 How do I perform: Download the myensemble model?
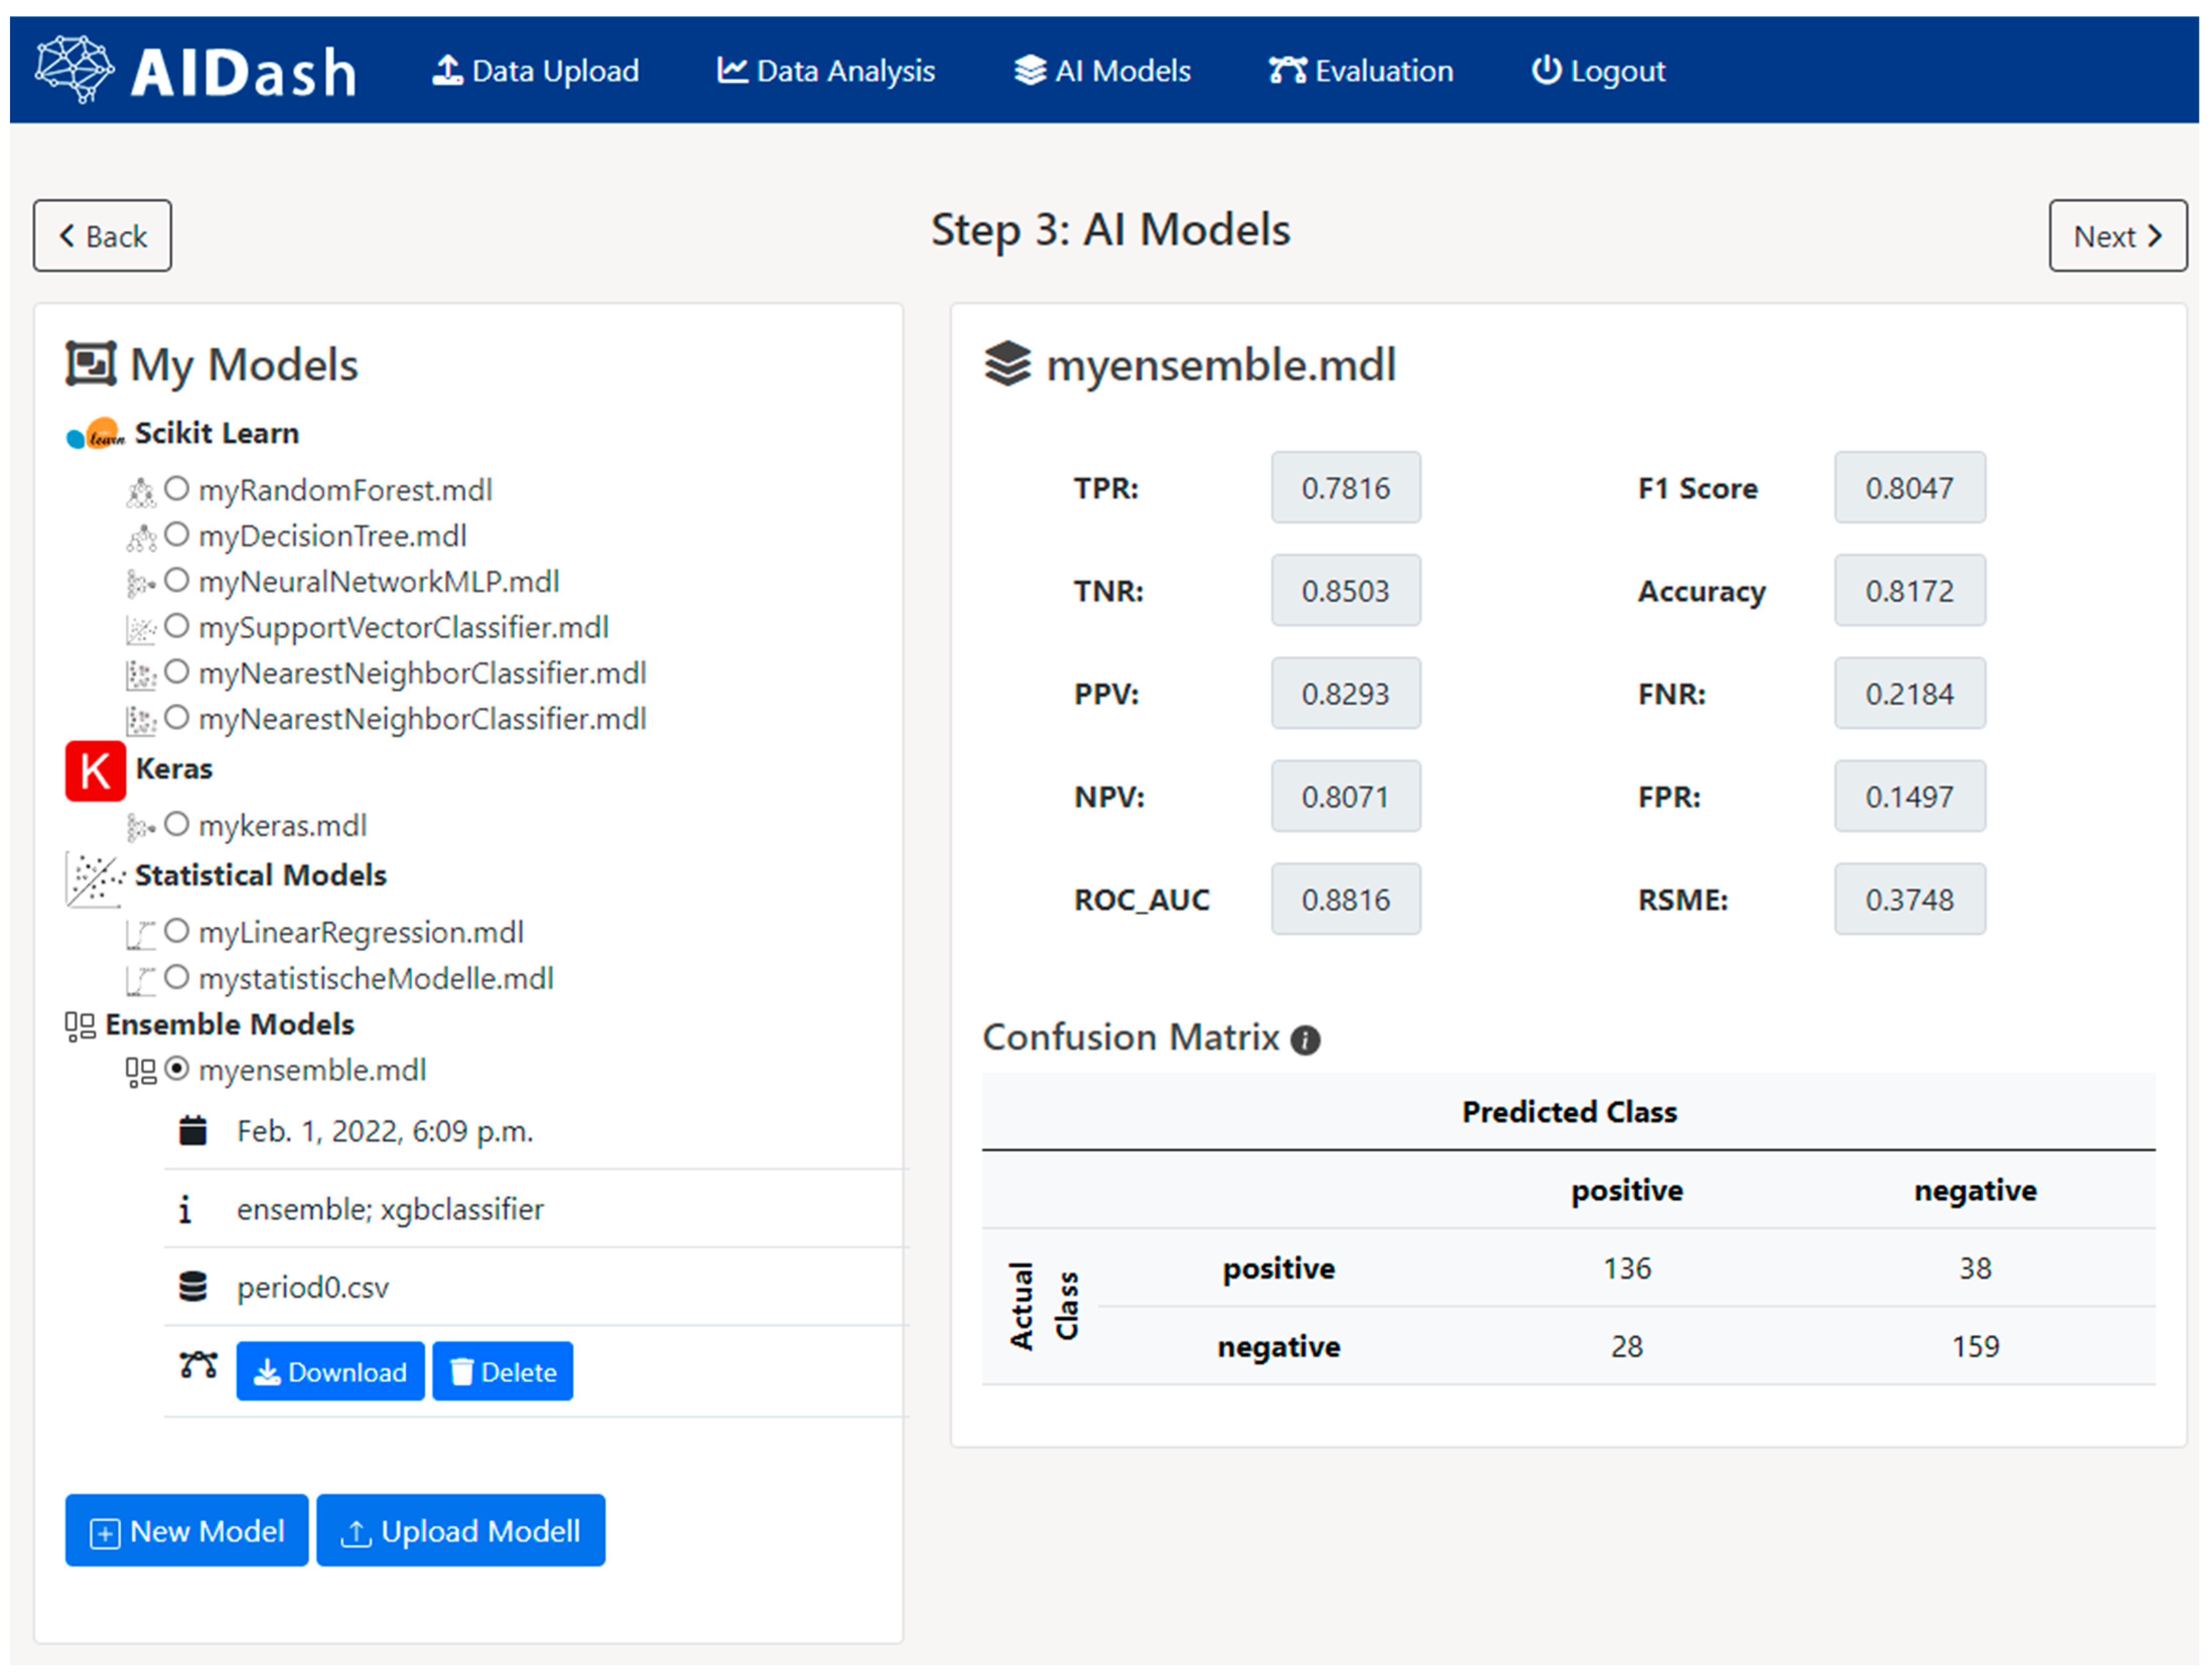330,1371
